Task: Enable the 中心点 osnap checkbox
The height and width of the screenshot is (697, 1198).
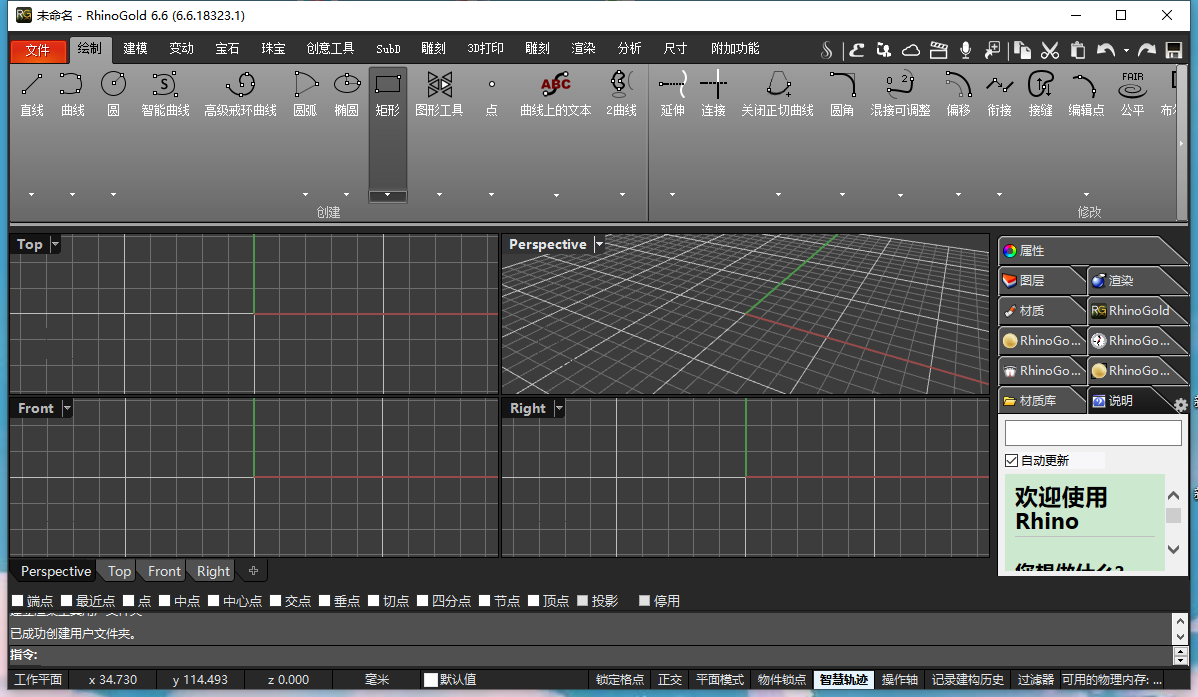Action: pos(214,601)
